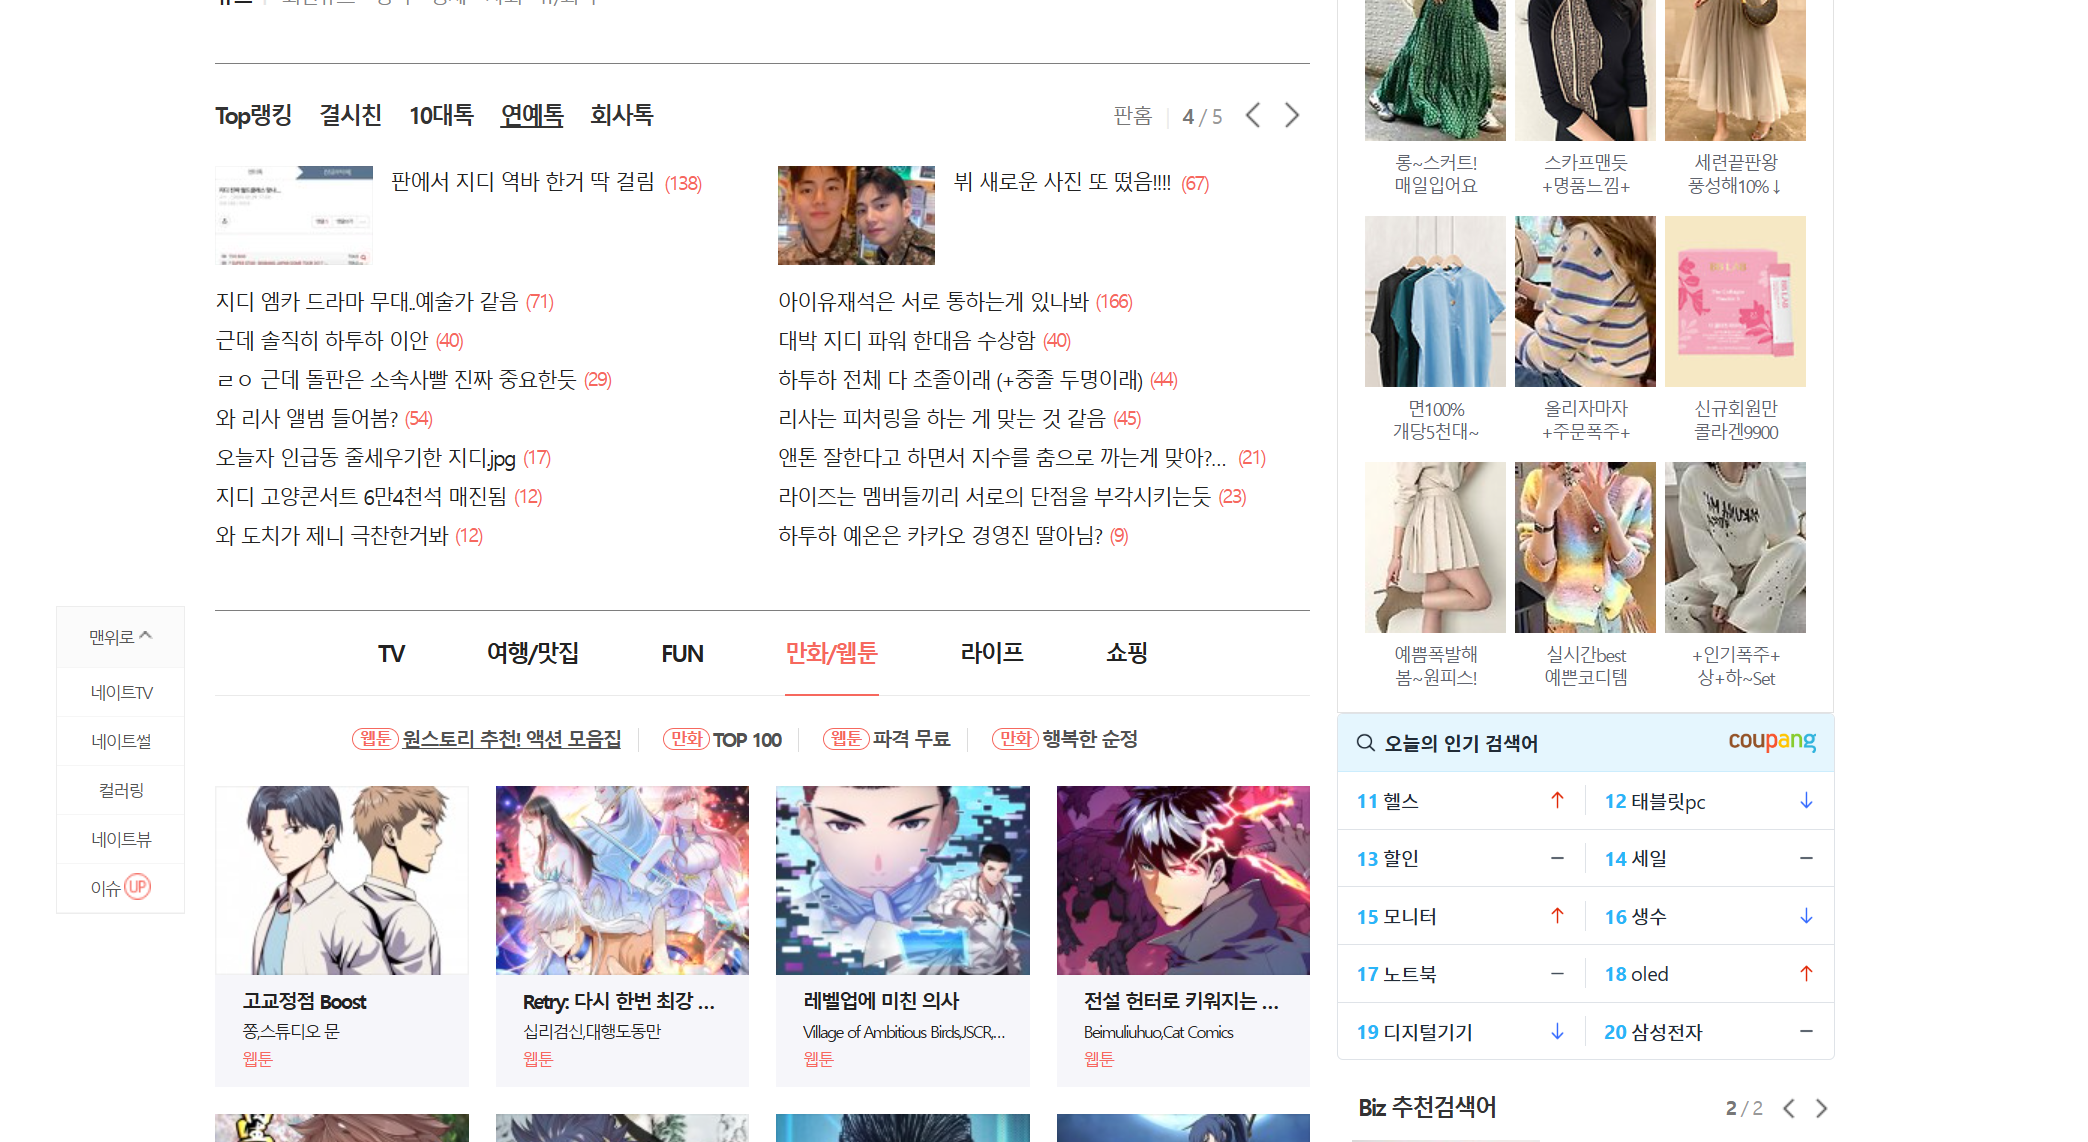The image size is (2088, 1142).
Task: Click the previous arrow in ranking pager
Action: tap(1253, 116)
